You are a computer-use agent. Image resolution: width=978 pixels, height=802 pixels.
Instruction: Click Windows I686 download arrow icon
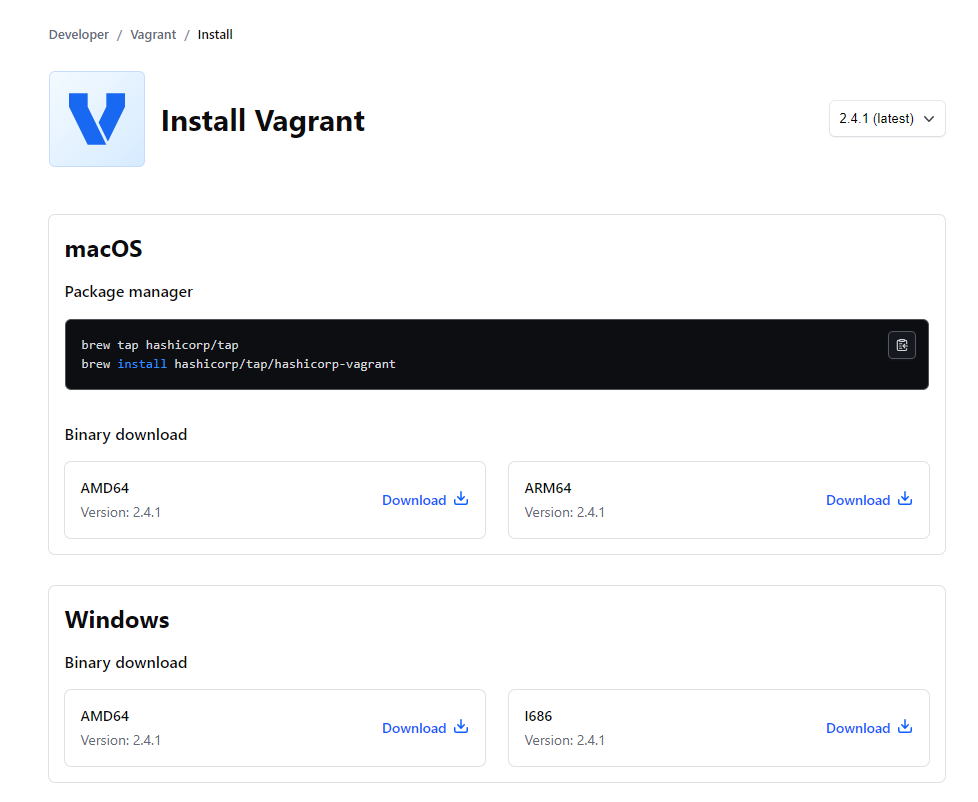[x=905, y=727]
